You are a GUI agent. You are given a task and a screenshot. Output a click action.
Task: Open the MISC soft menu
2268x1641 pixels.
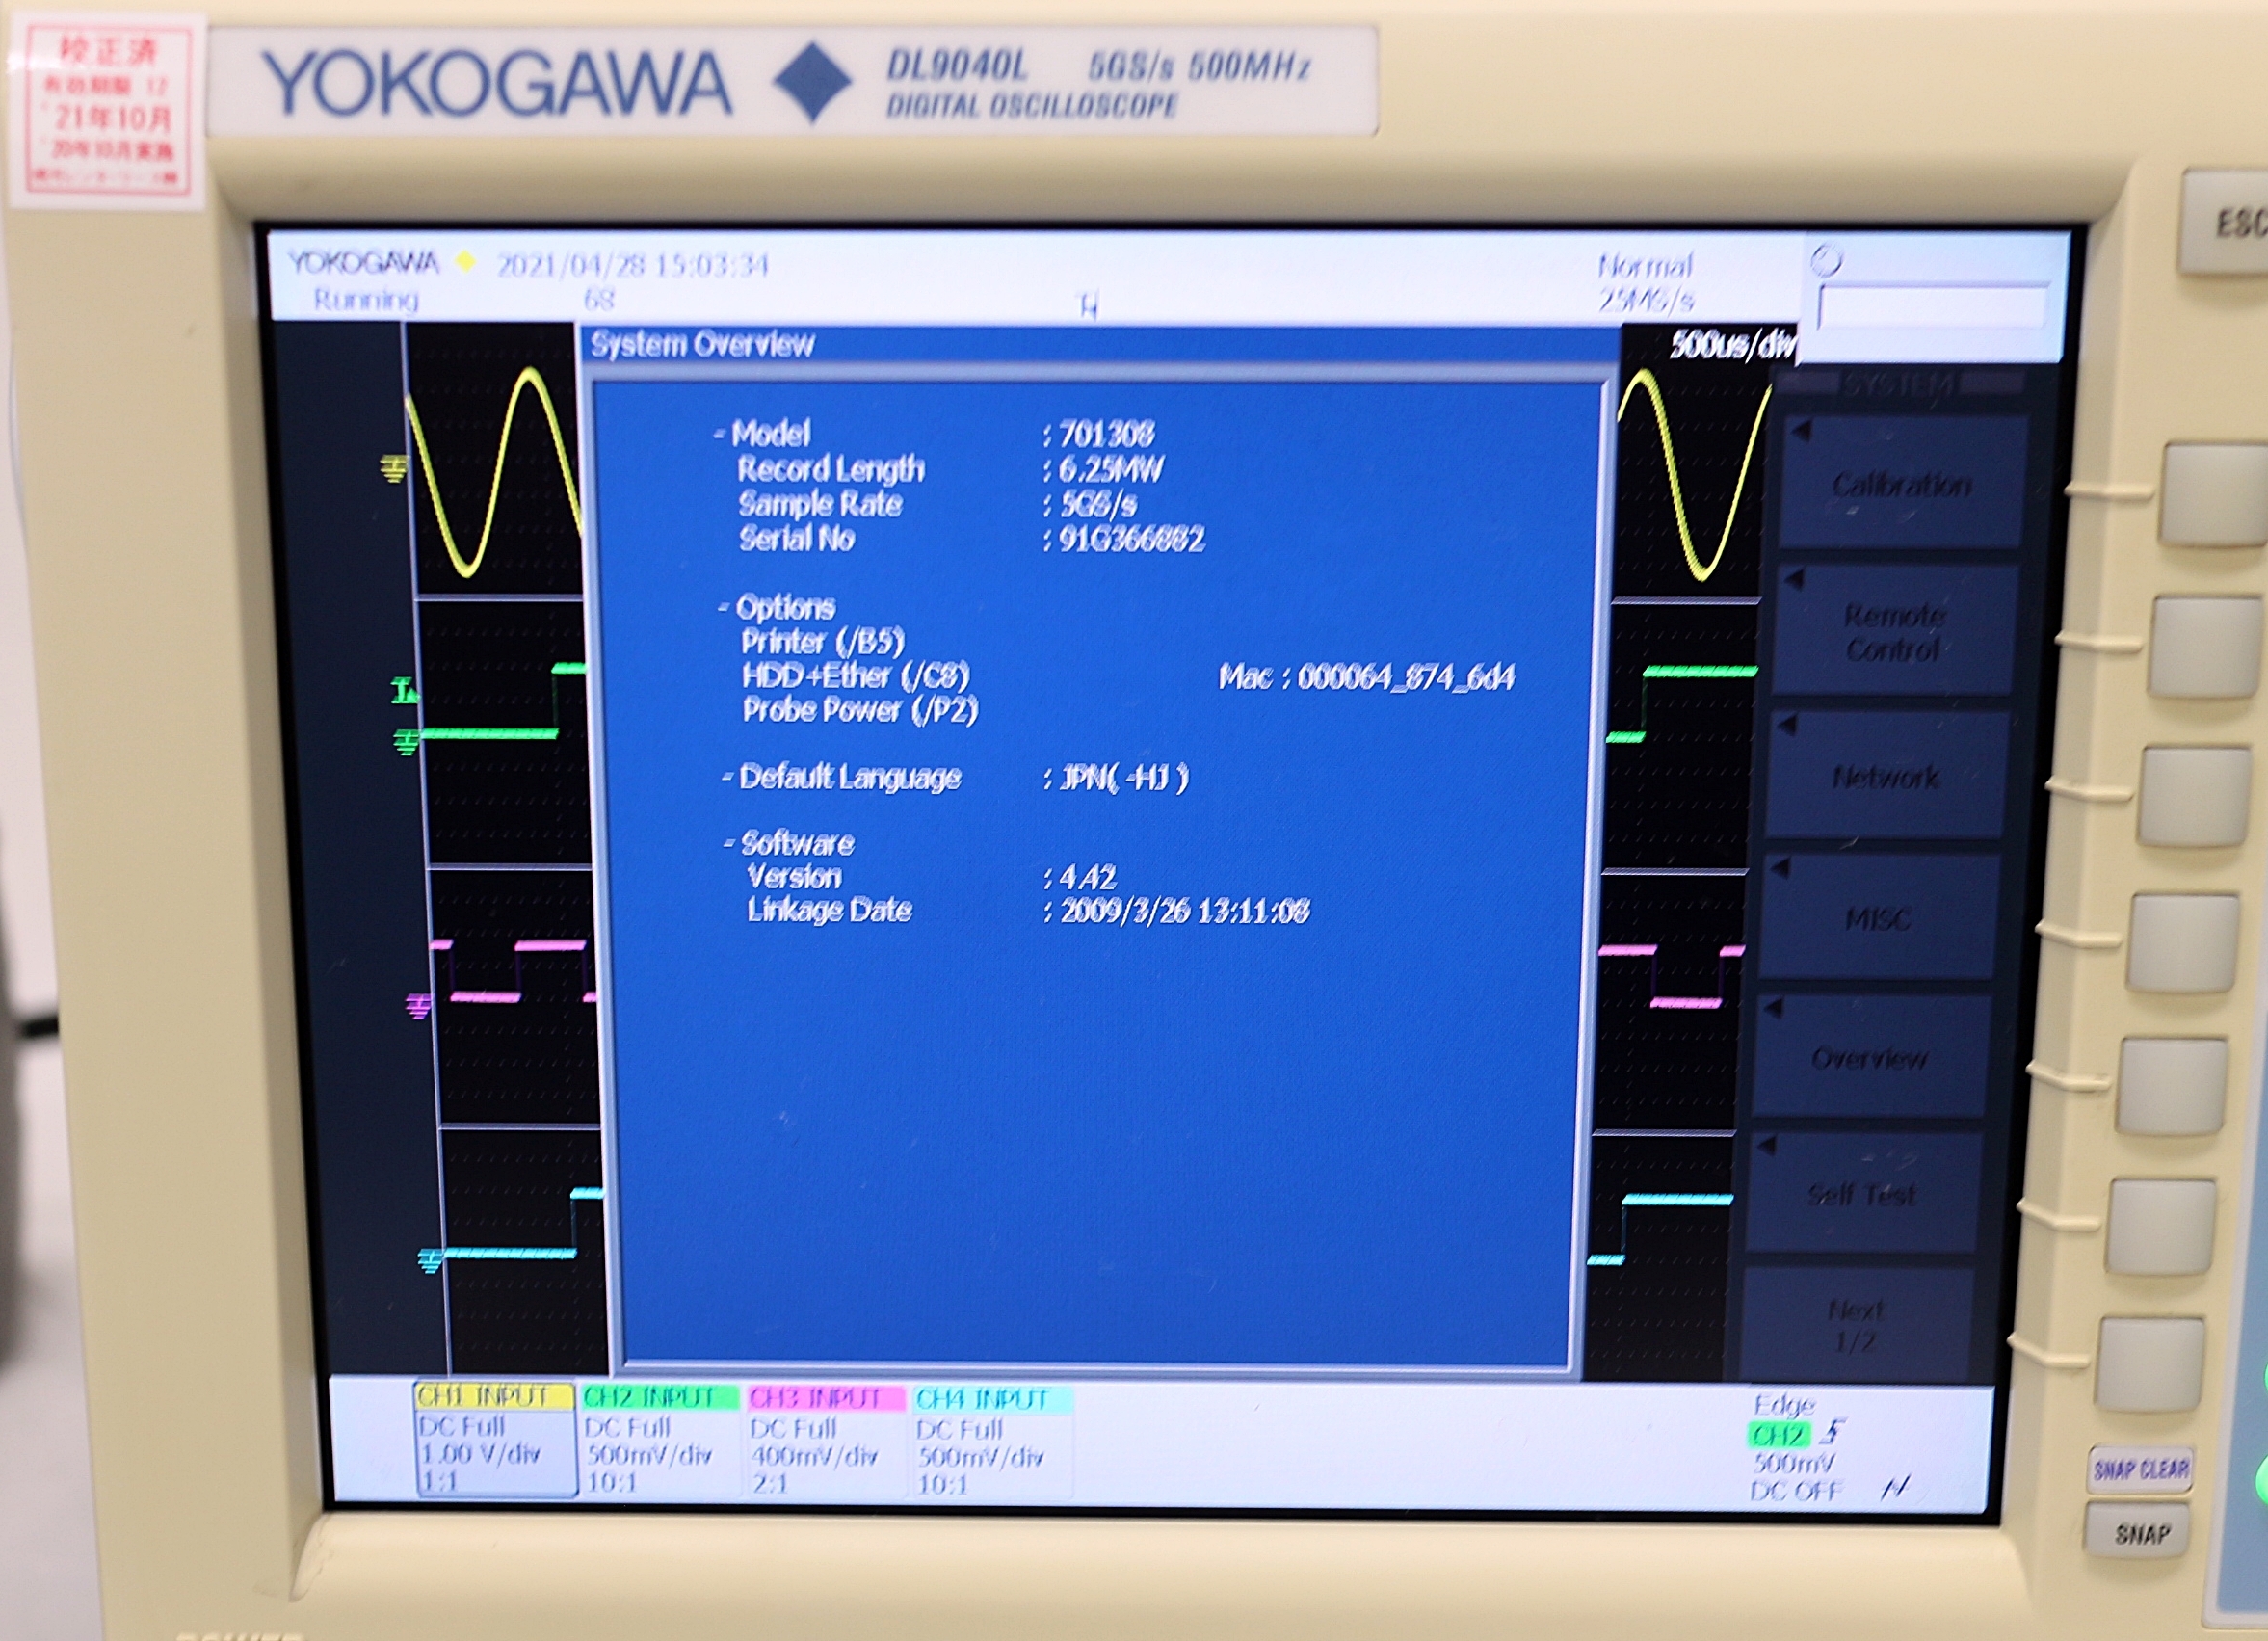[1878, 917]
